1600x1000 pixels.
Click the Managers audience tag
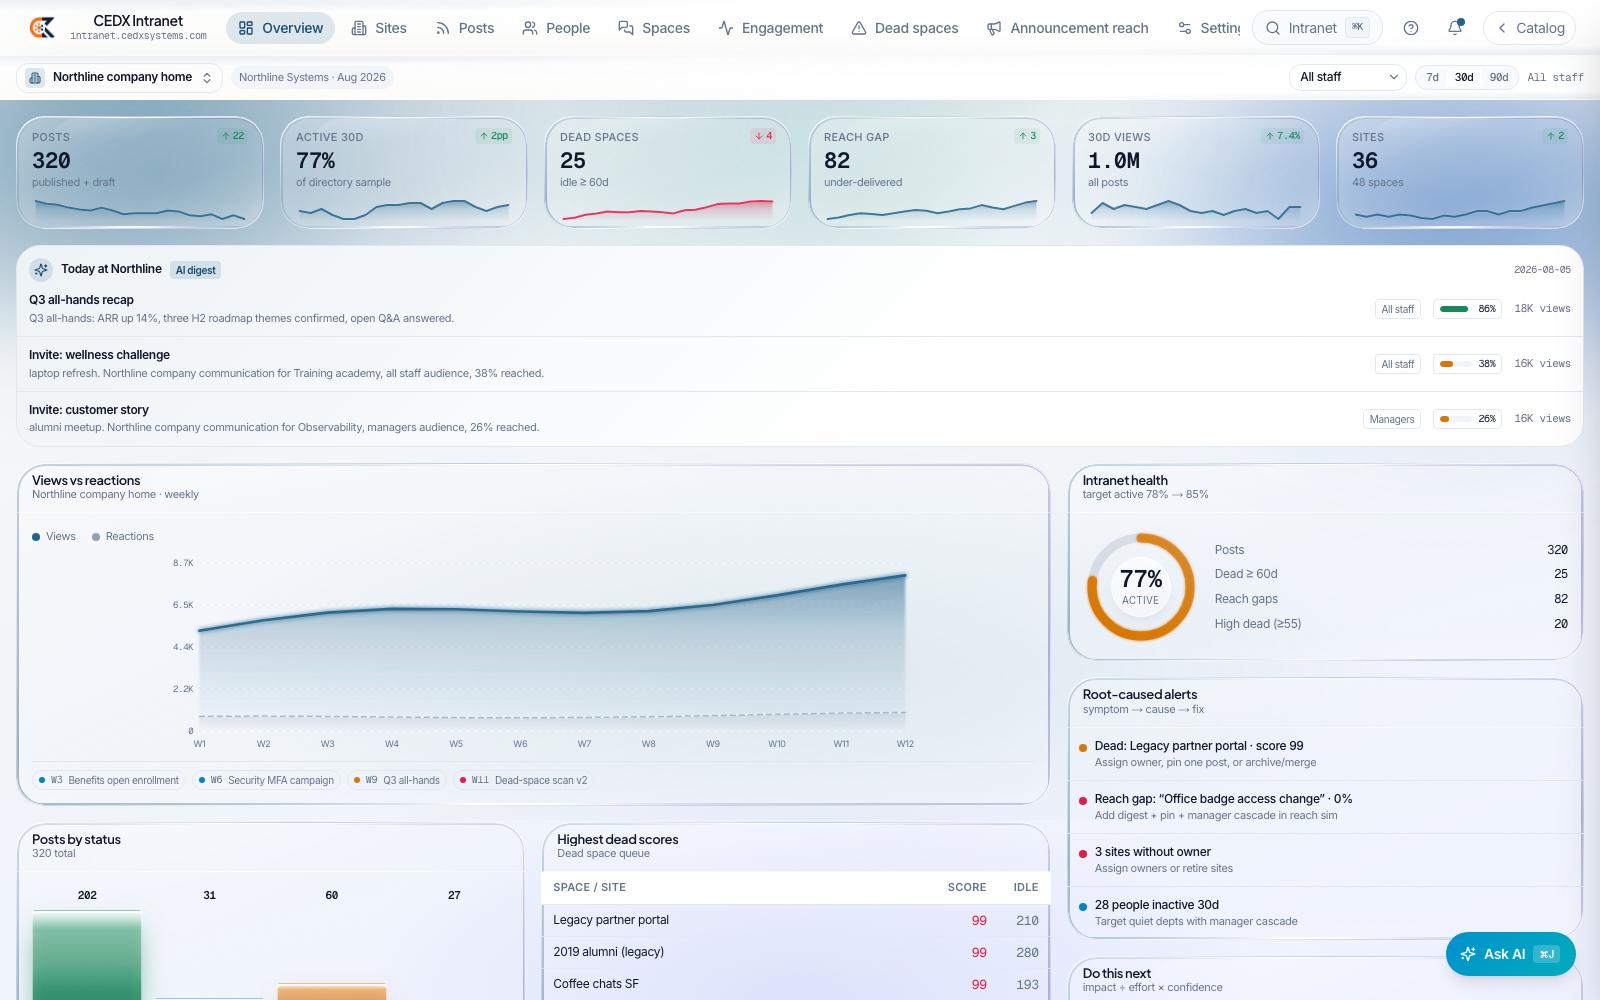1392,419
